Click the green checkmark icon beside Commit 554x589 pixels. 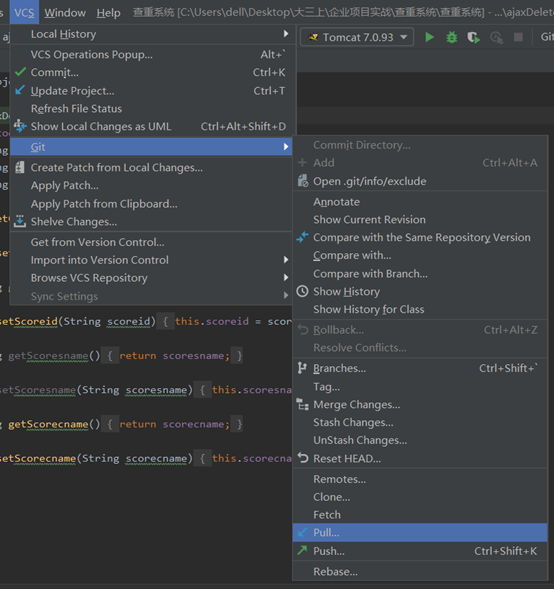click(x=21, y=72)
